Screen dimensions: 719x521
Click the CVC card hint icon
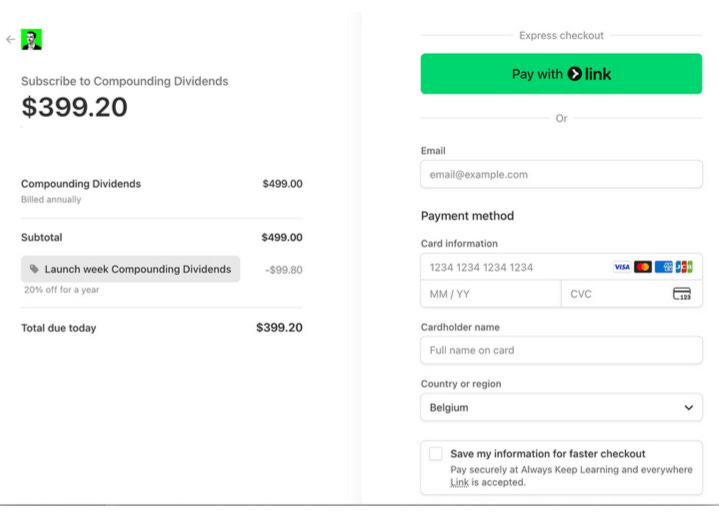click(681, 294)
